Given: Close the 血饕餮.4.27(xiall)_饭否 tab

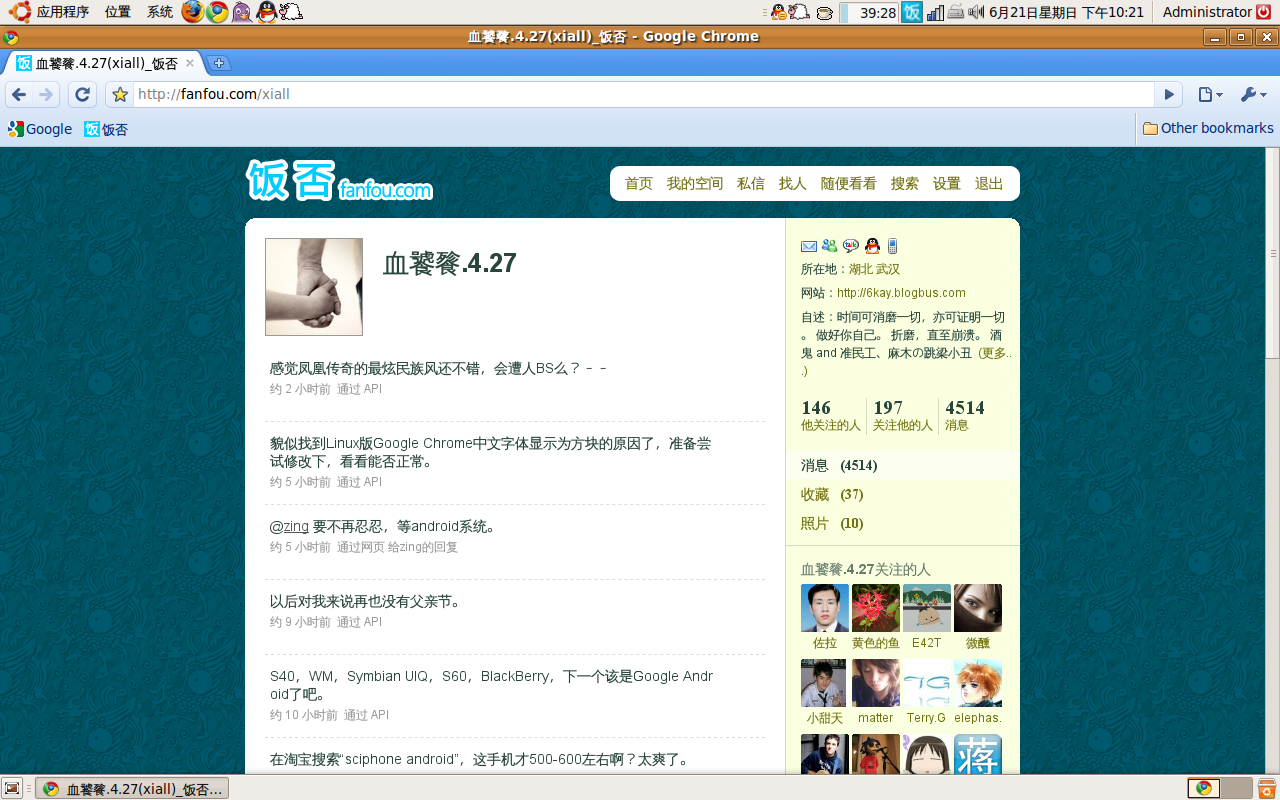Looking at the screenshot, I should (190, 63).
